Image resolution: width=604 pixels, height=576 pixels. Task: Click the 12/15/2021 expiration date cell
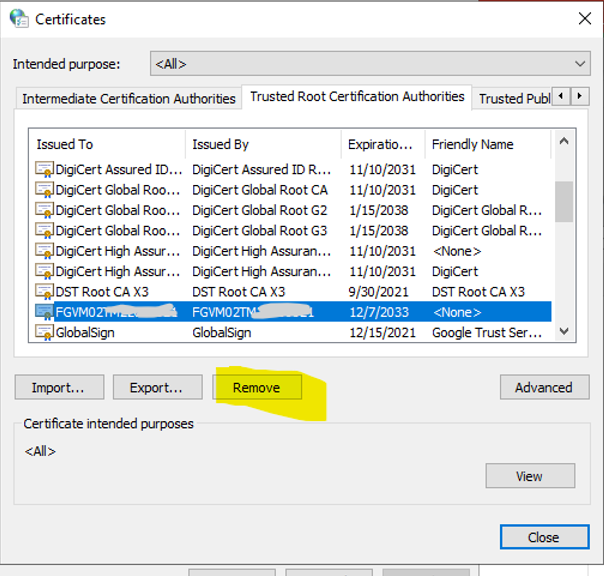(x=382, y=333)
